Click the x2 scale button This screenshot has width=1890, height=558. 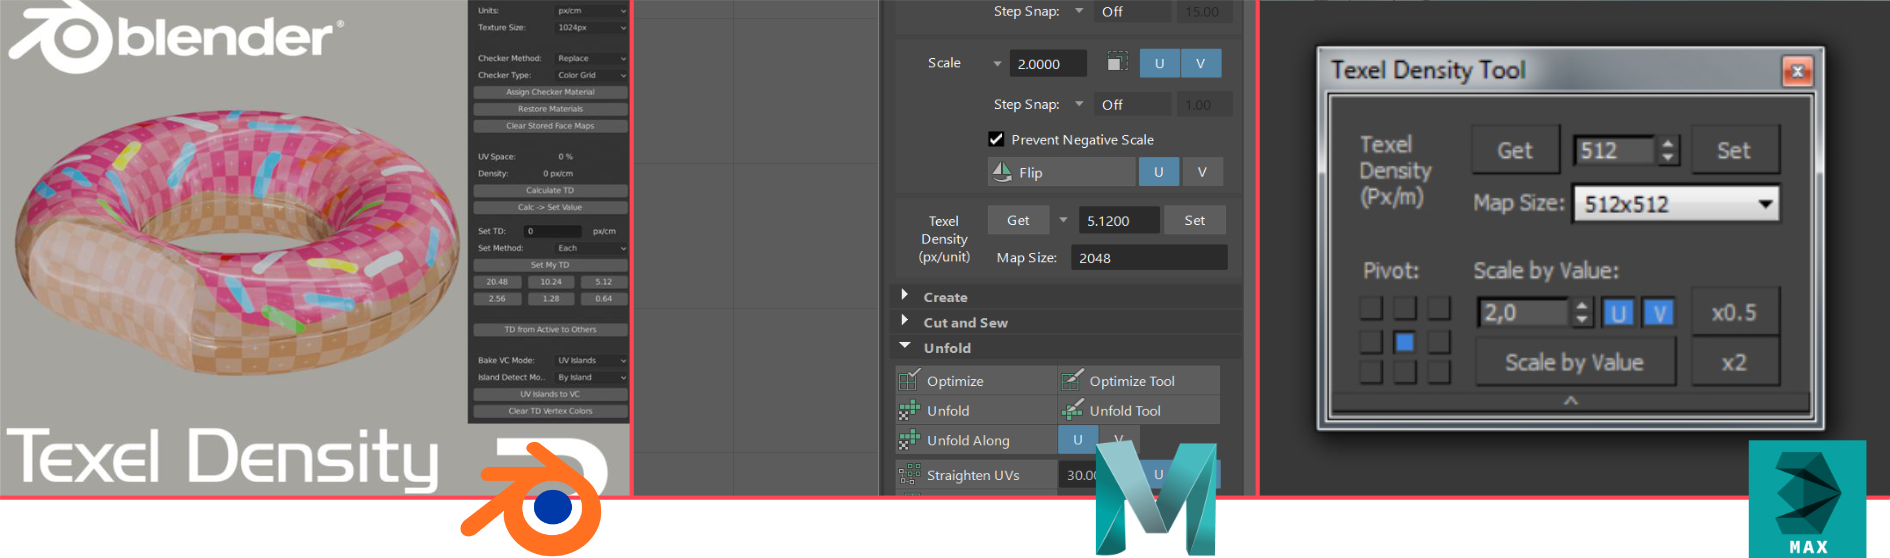(x=1734, y=362)
